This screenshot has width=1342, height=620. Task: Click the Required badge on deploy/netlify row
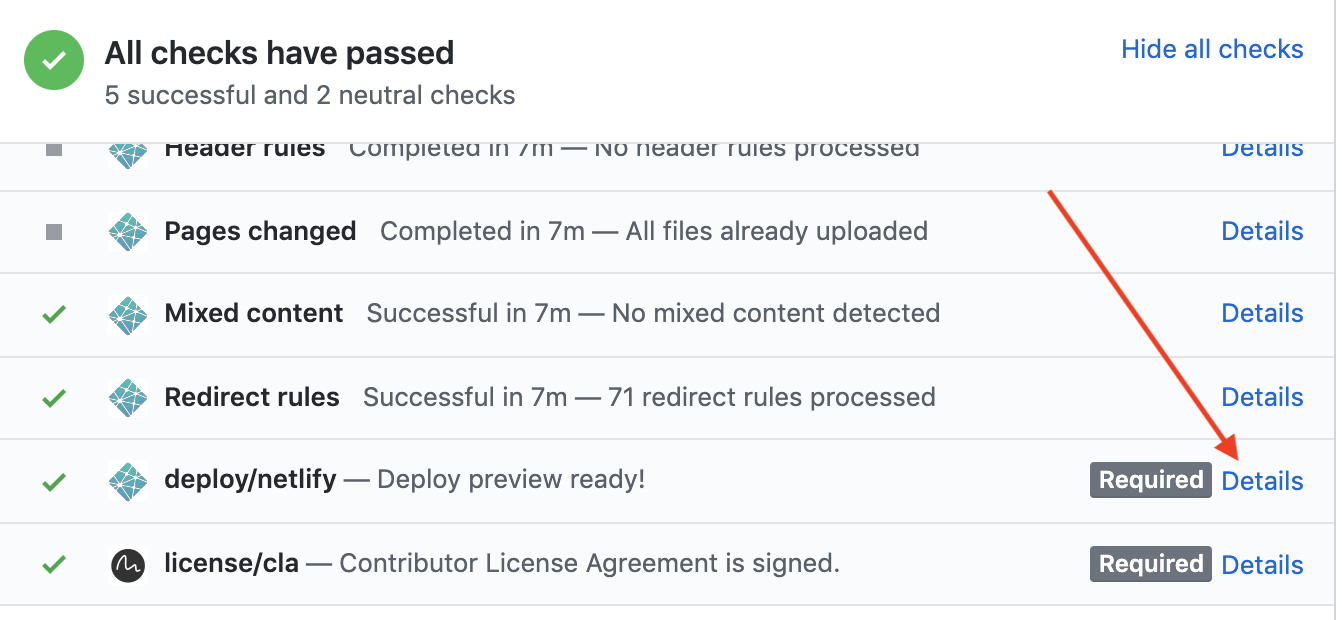(x=1151, y=480)
